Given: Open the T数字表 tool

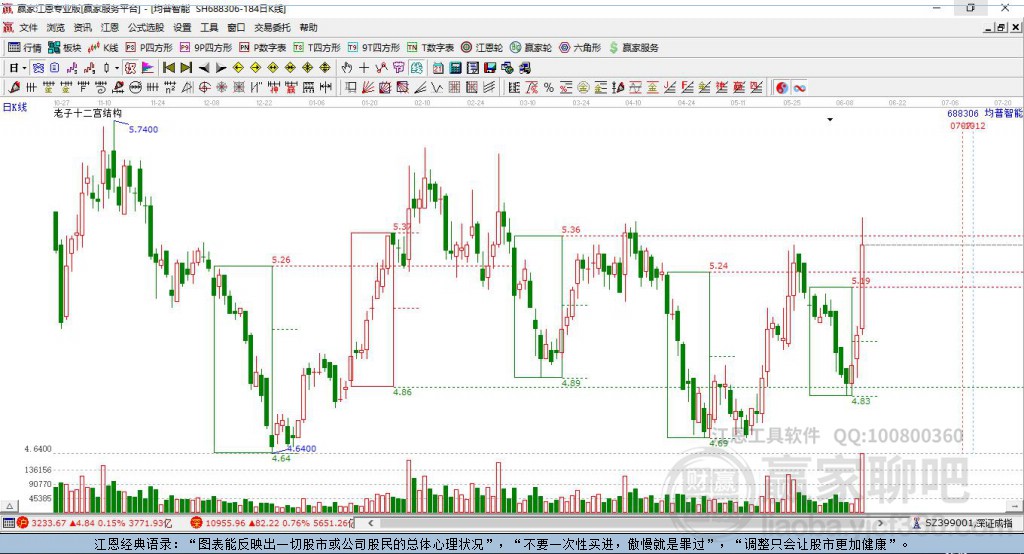Looking at the screenshot, I should point(430,48).
